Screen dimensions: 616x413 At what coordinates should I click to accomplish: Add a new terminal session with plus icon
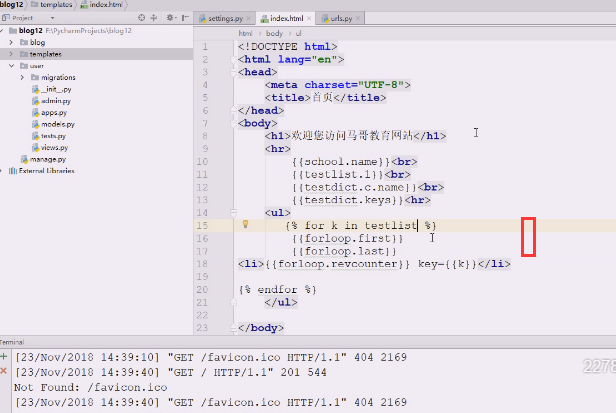coord(4,357)
